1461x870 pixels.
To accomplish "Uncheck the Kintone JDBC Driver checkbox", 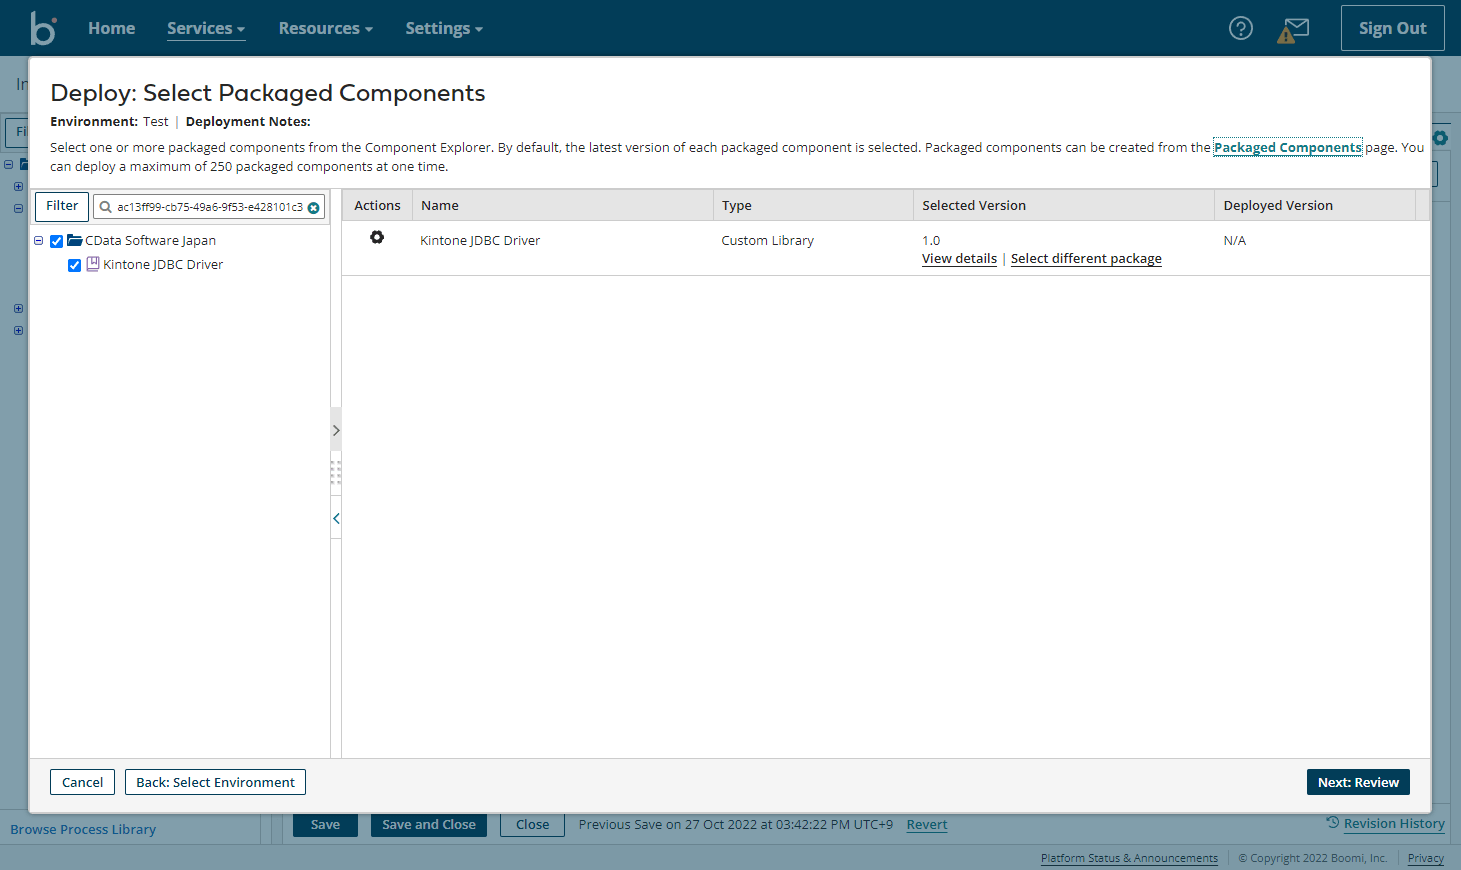I will tap(75, 265).
